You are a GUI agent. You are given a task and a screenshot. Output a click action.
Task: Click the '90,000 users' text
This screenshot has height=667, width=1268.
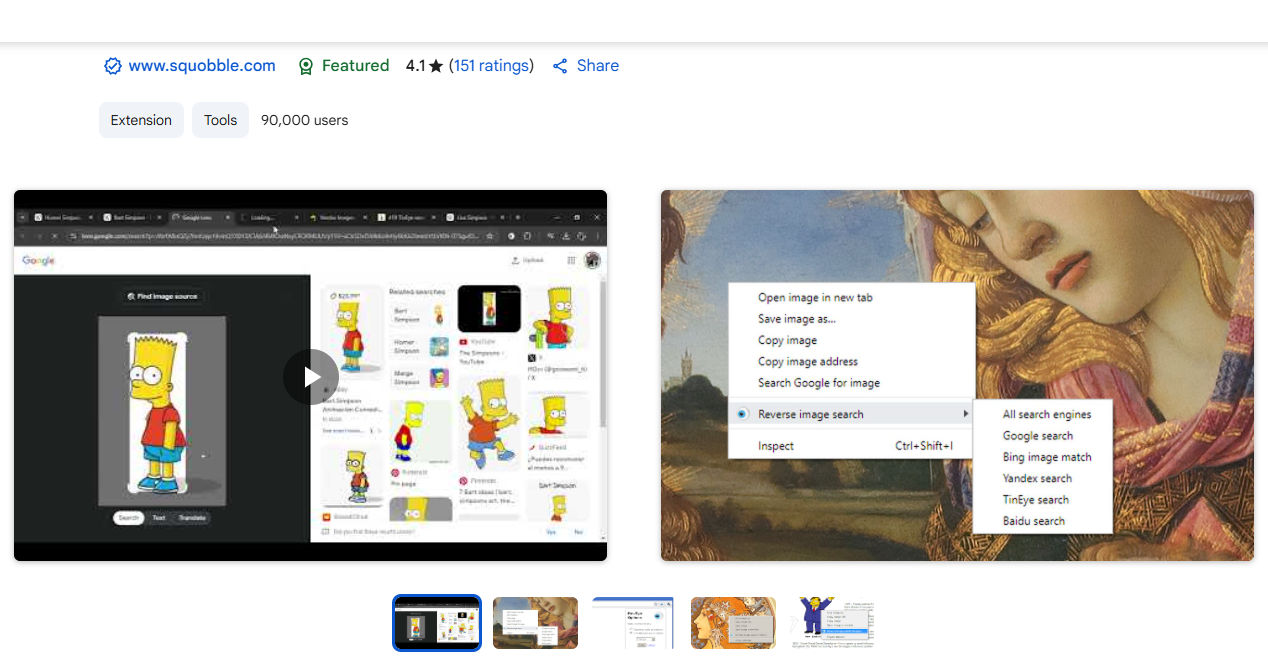tap(305, 120)
